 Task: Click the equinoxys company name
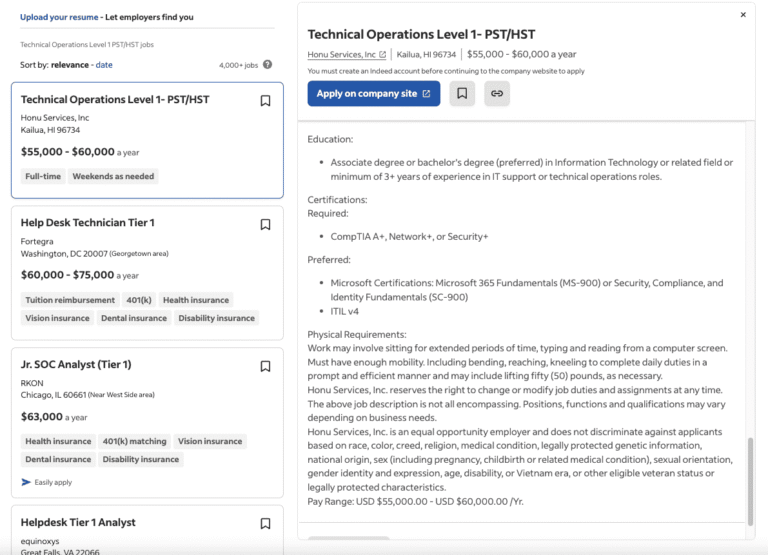point(40,541)
